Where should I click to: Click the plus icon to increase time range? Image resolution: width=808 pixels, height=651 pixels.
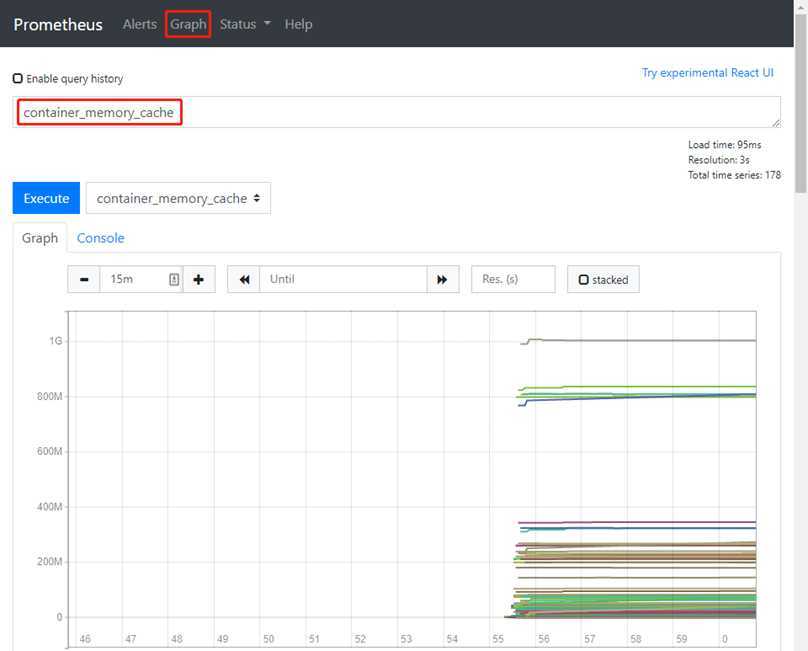coord(199,280)
